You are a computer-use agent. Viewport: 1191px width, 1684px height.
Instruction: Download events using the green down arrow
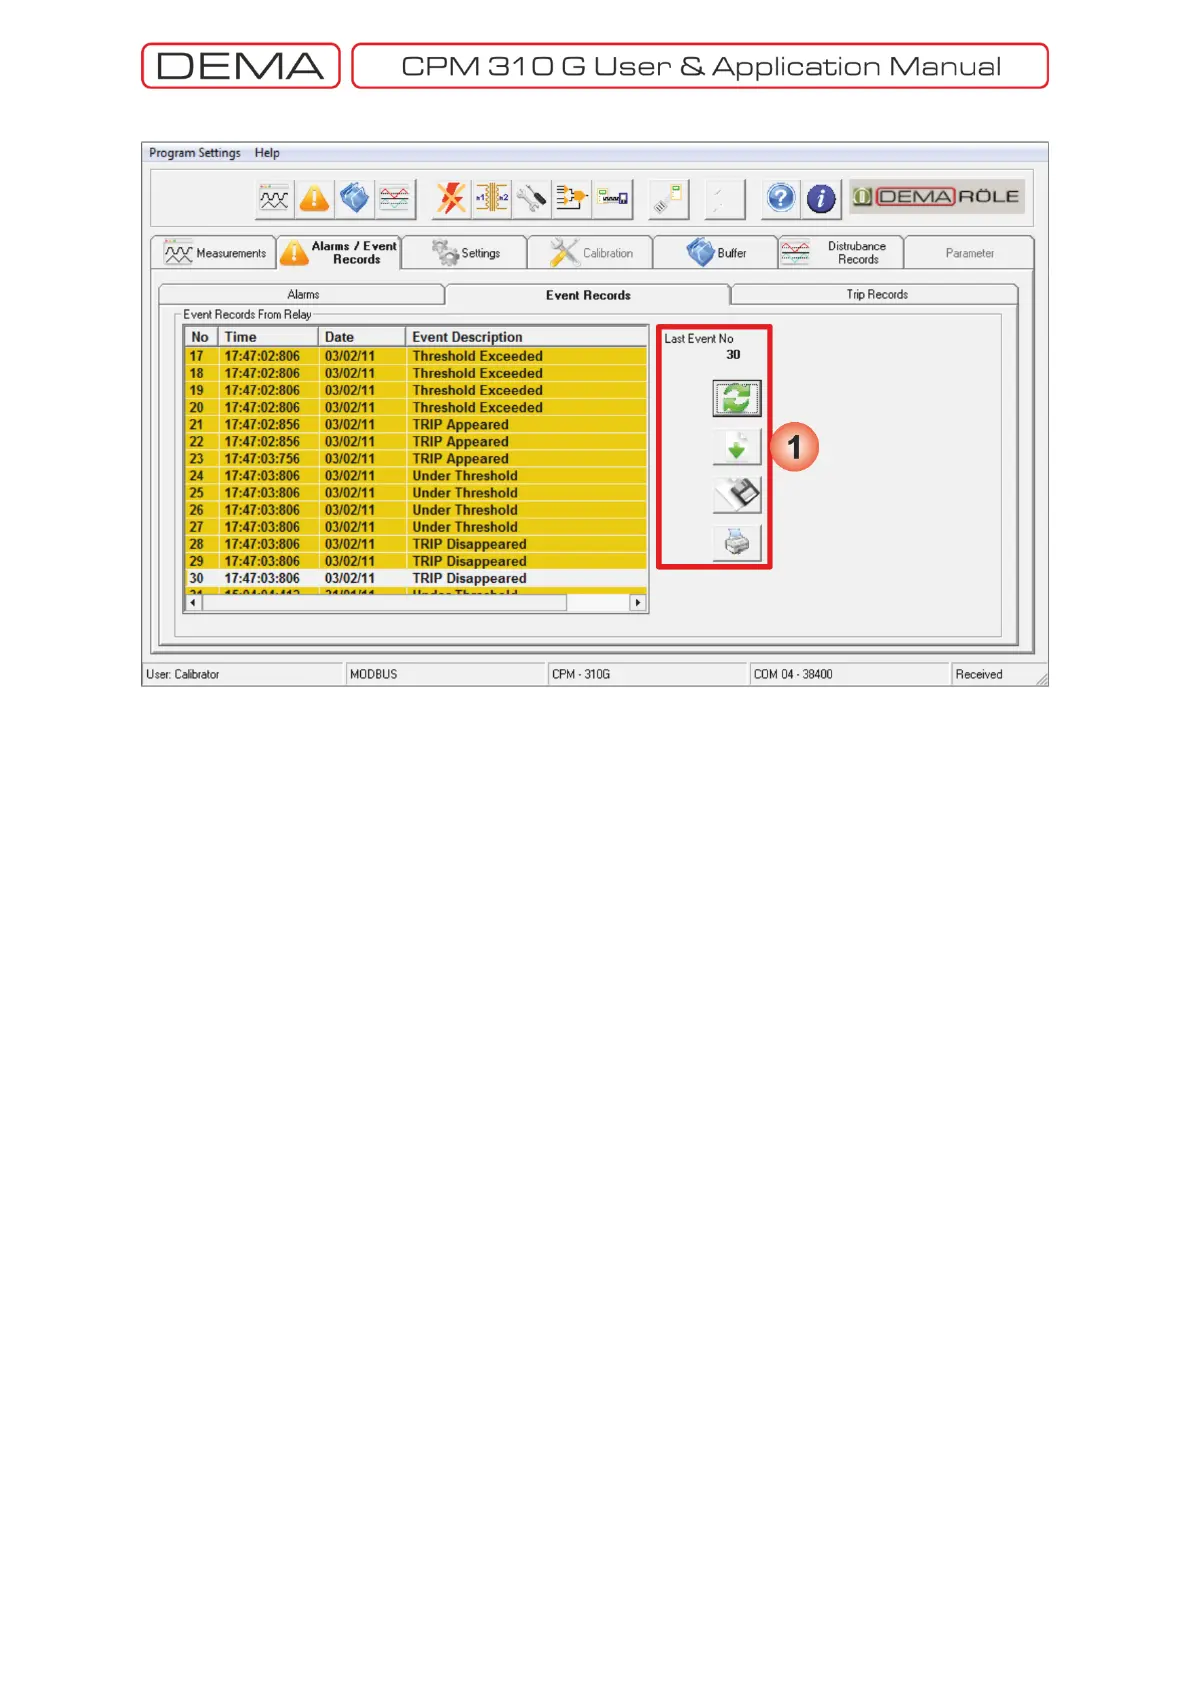(737, 447)
